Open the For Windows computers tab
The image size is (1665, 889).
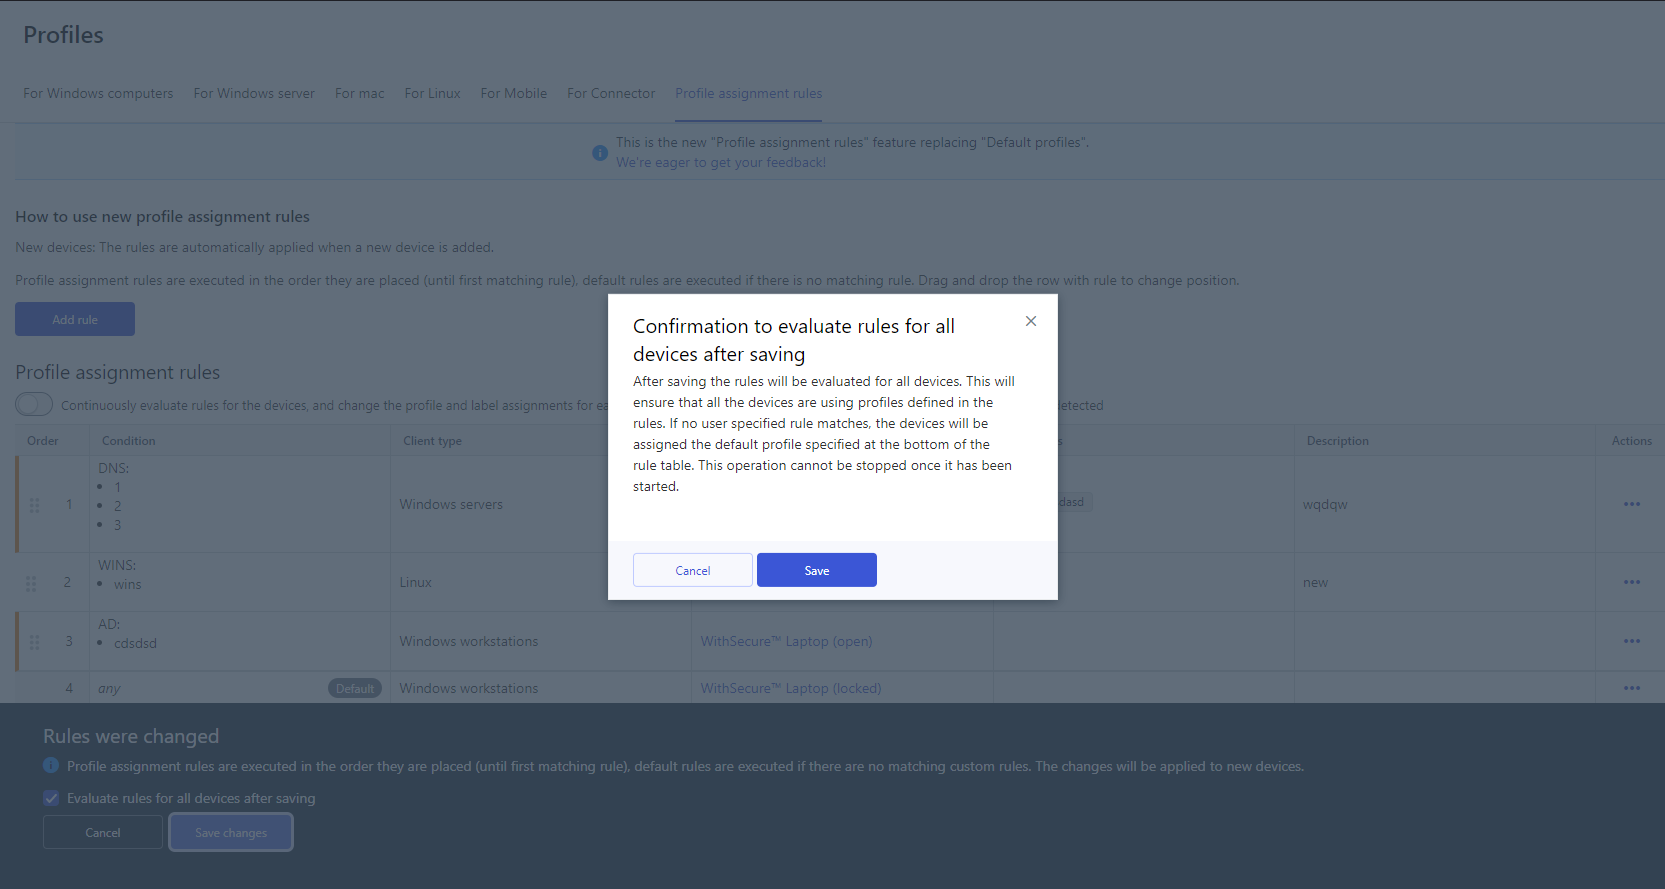98,93
